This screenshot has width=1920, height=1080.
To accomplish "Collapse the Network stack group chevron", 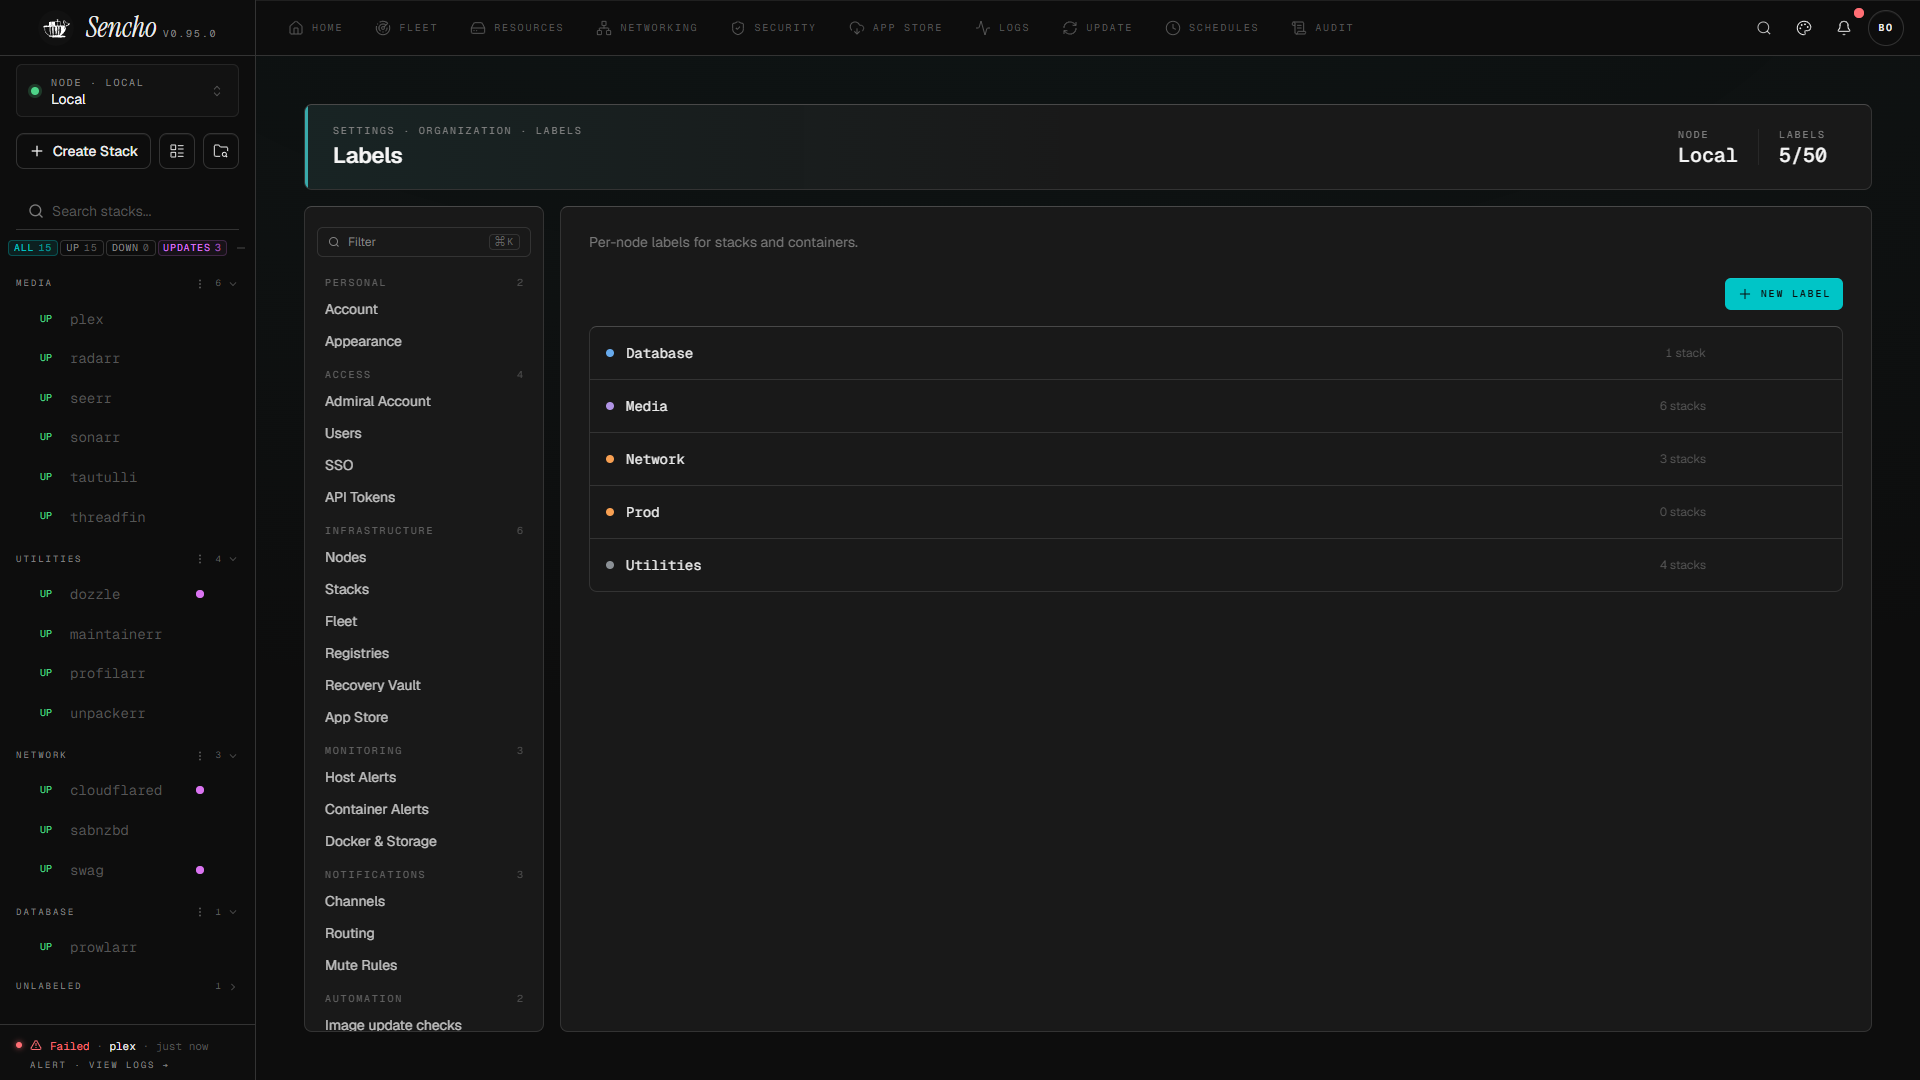I will click(x=233, y=755).
